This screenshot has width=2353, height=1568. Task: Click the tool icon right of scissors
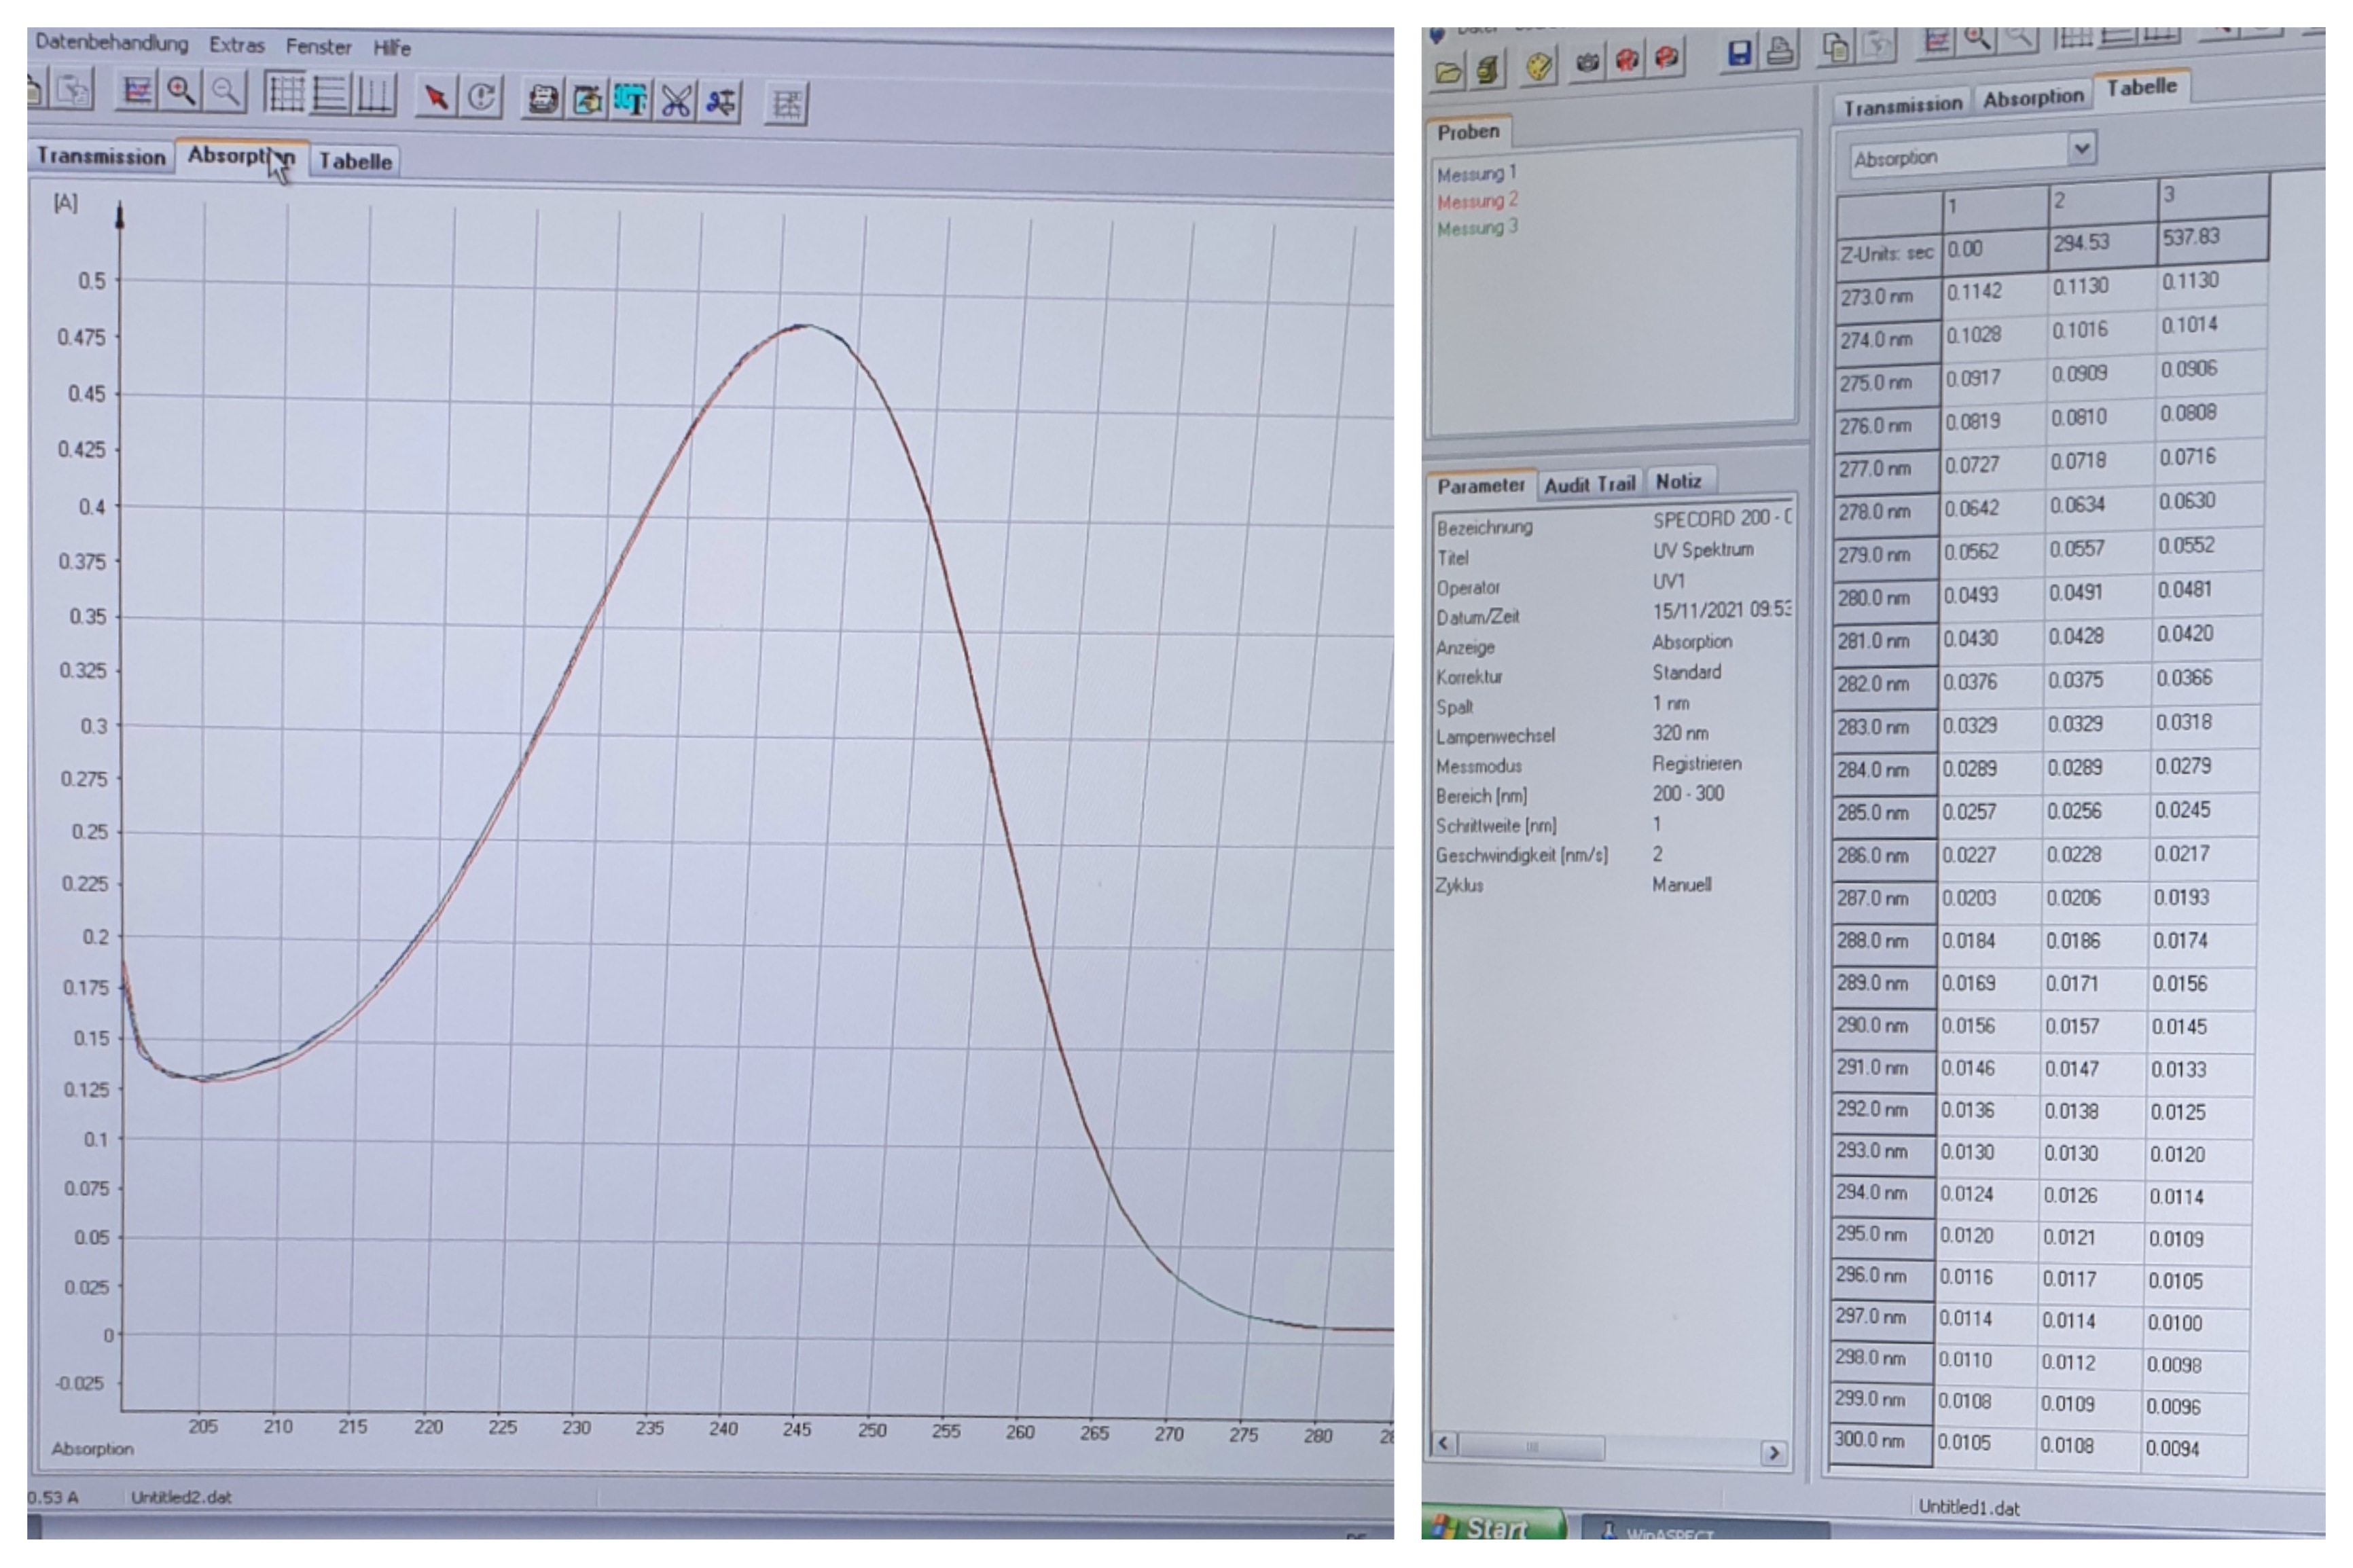click(720, 103)
